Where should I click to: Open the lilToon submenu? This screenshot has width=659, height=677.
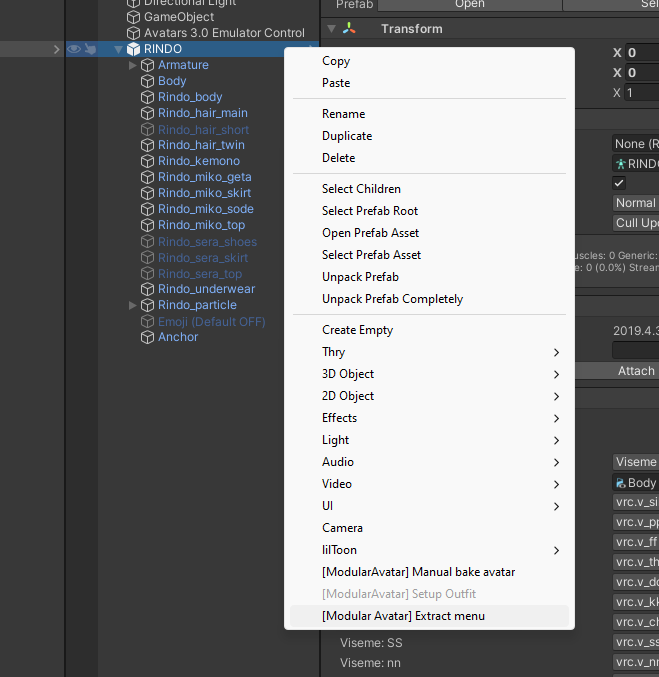pyautogui.click(x=429, y=550)
